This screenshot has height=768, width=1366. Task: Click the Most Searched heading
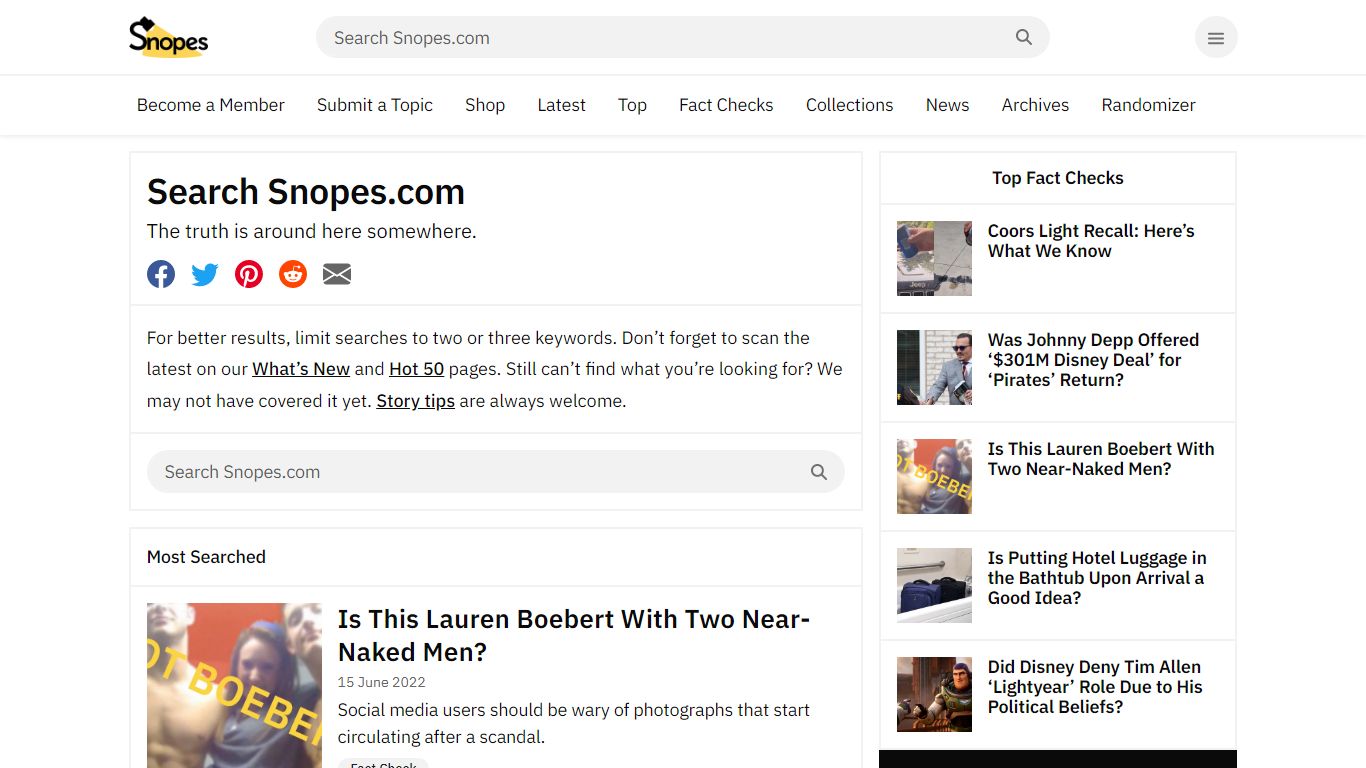[x=206, y=557]
